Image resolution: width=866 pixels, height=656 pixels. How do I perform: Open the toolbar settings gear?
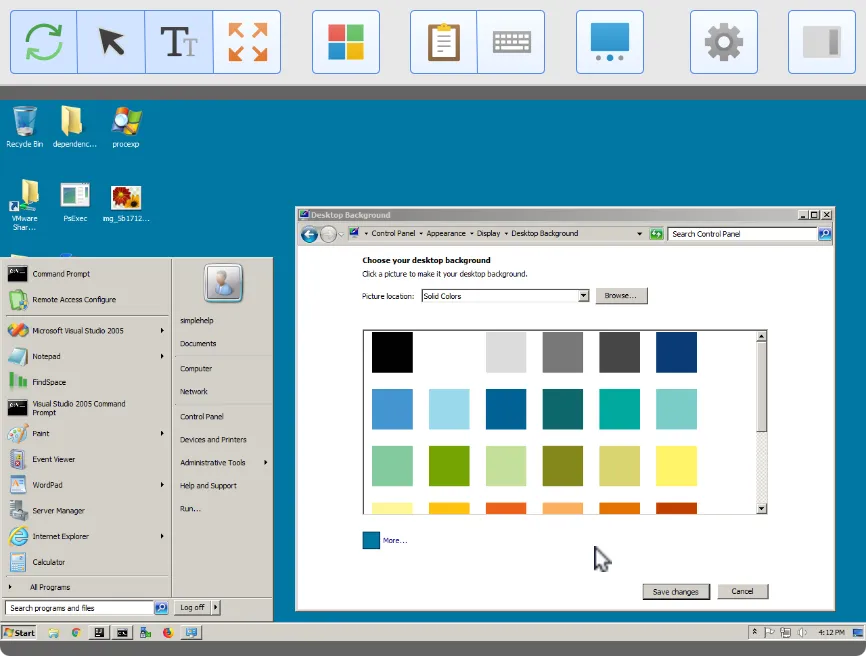723,41
